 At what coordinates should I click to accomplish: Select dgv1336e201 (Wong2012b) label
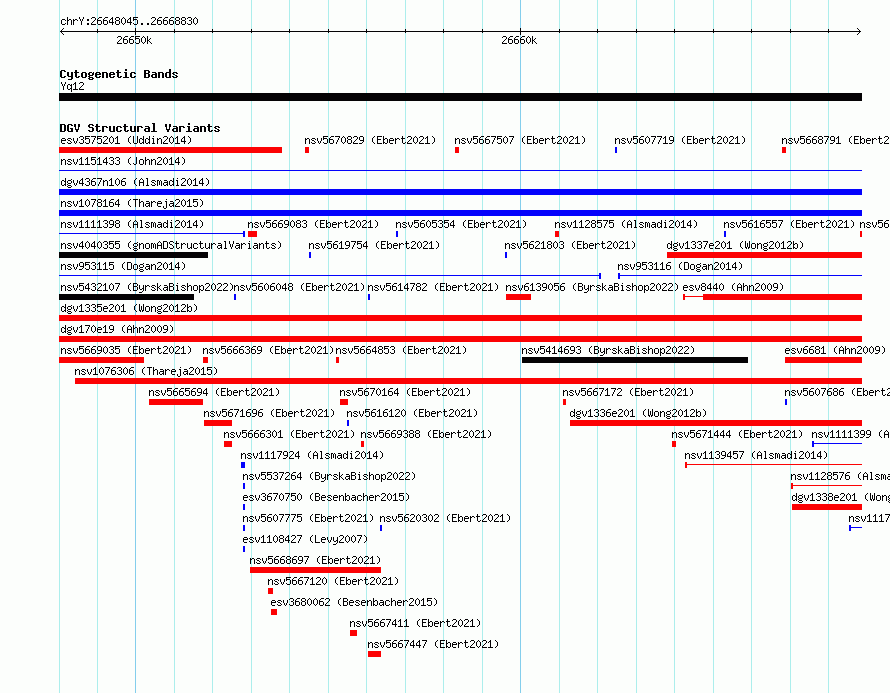pos(638,413)
